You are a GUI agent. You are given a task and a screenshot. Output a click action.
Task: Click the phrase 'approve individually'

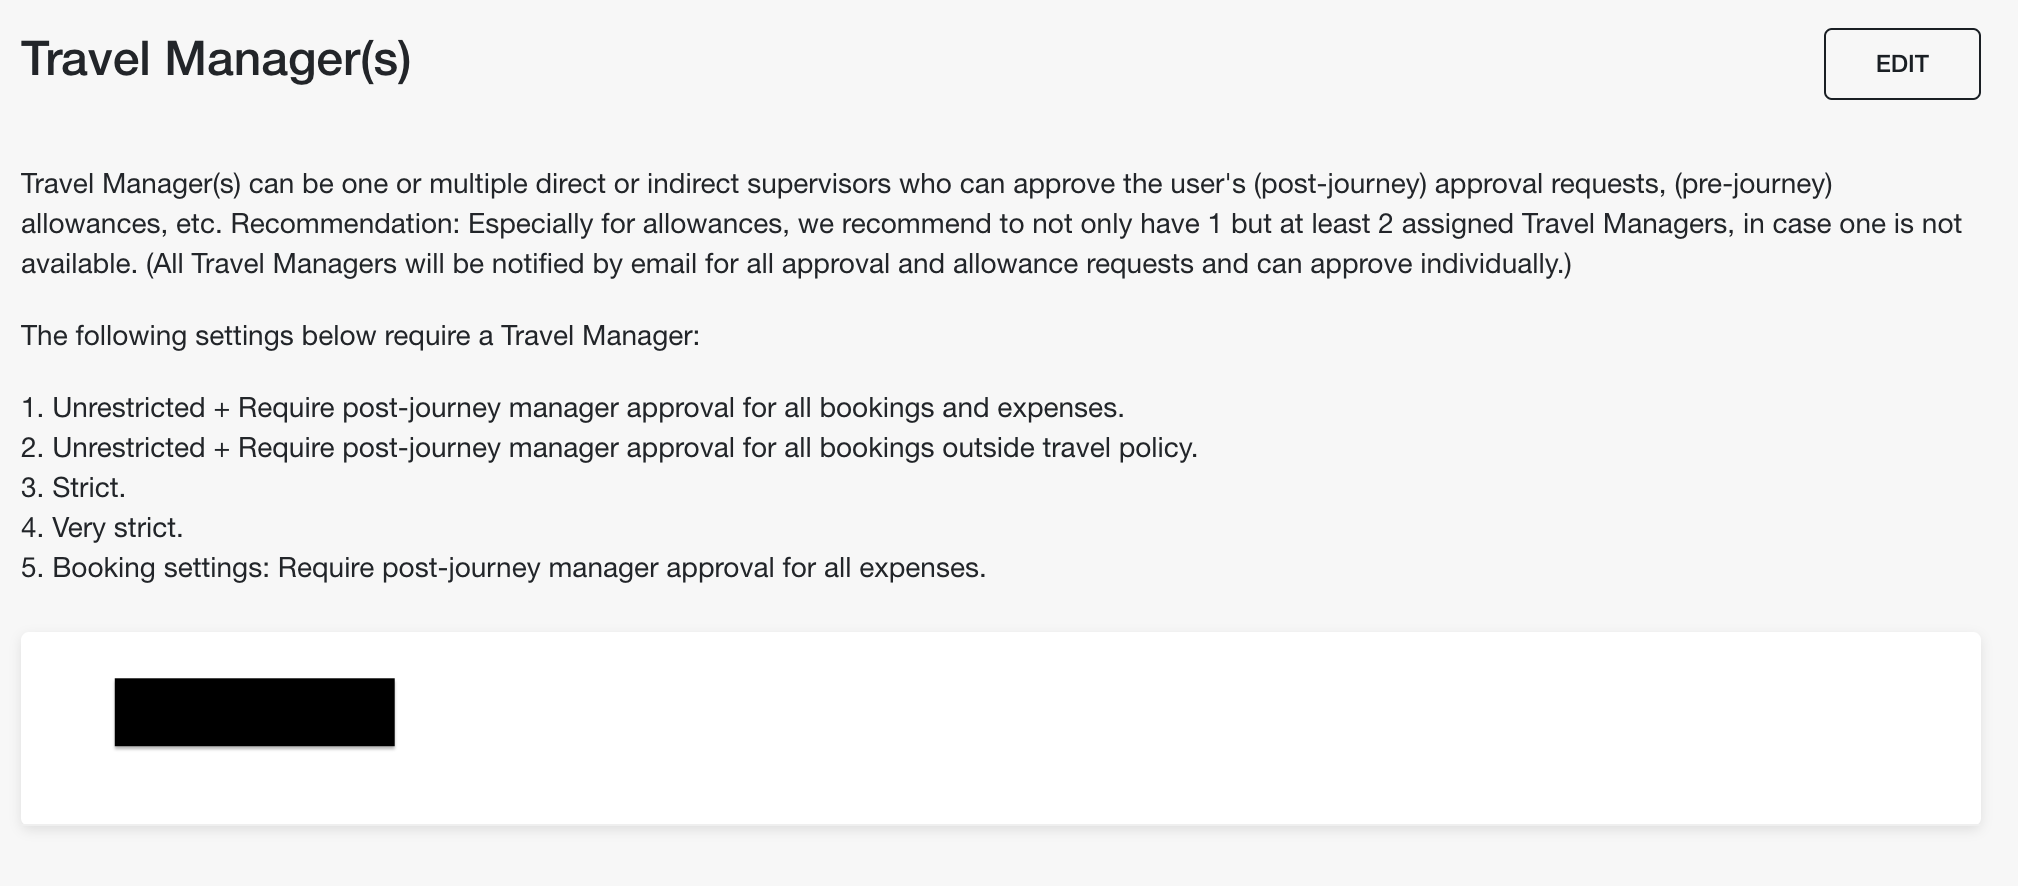coord(1436,264)
